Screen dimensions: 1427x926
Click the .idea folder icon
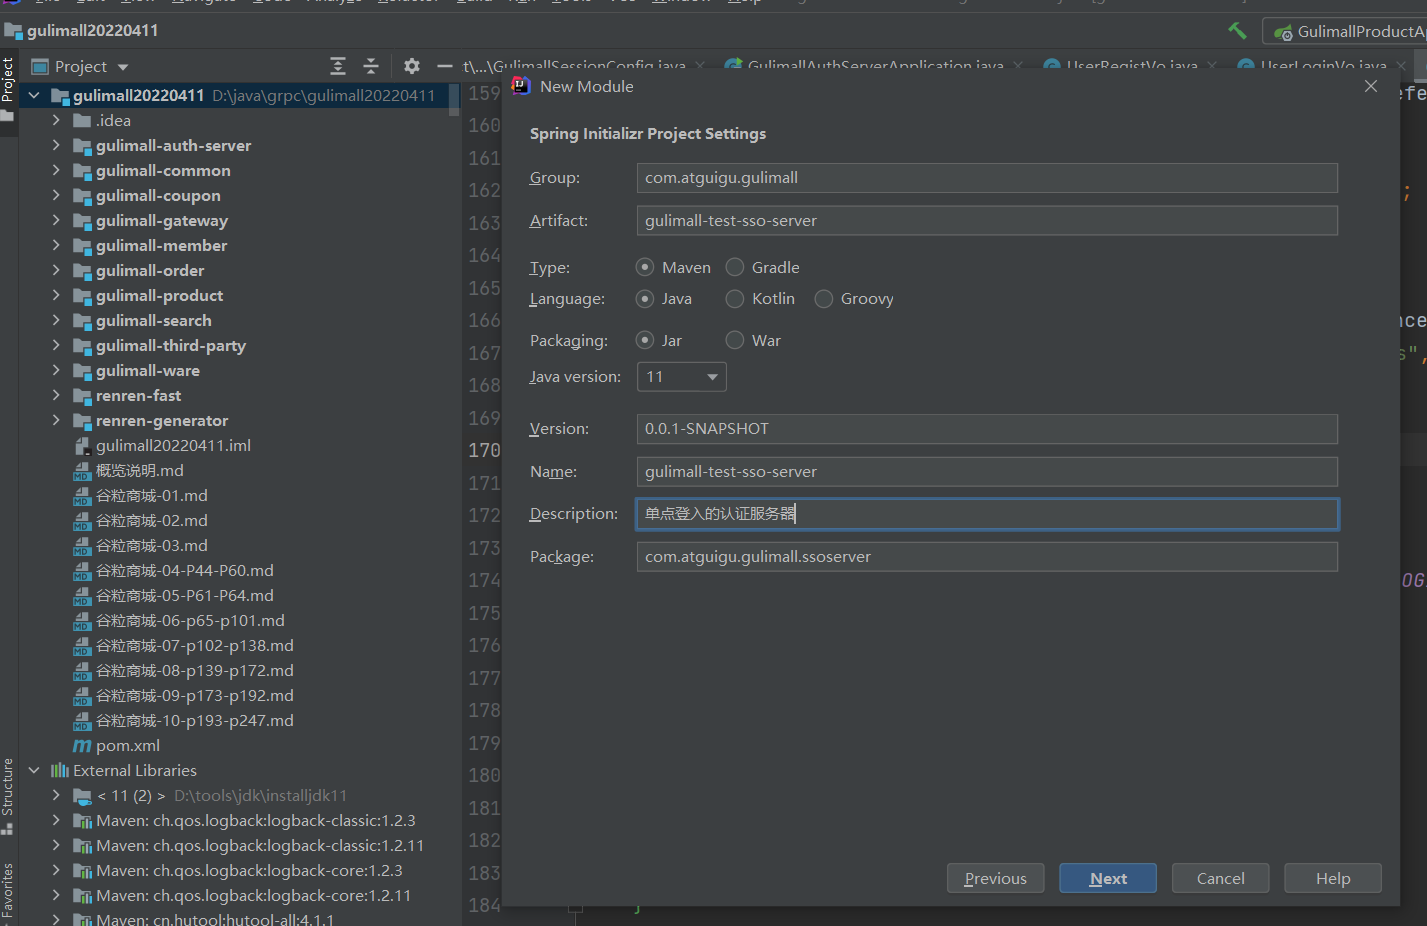[x=82, y=121]
